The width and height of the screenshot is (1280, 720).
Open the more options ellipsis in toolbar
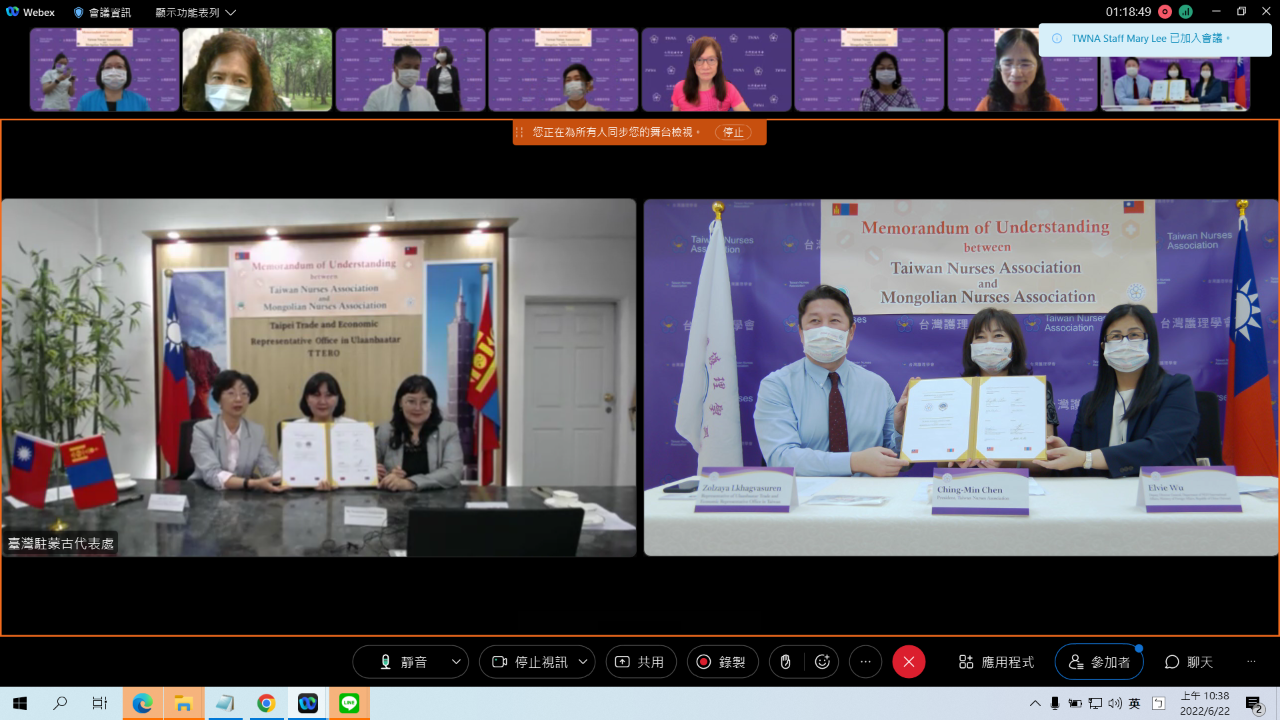[x=866, y=662]
